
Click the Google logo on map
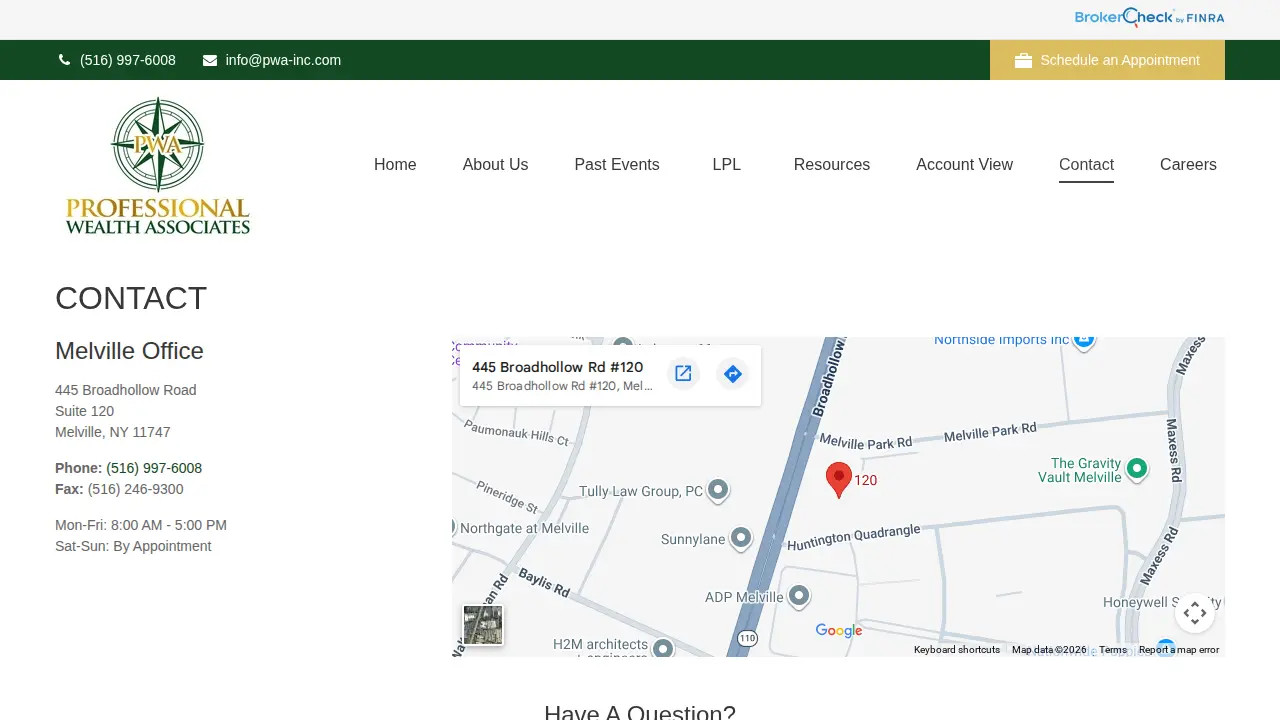(x=839, y=630)
